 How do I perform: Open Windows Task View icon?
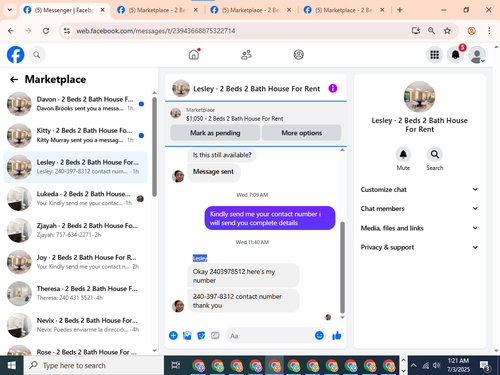coord(176,365)
